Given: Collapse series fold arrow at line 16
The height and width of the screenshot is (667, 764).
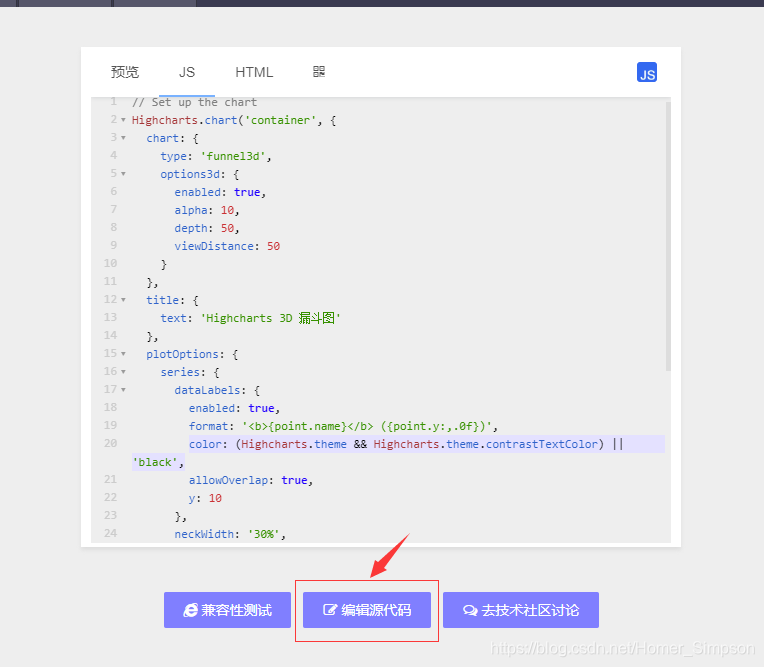Looking at the screenshot, I should pyautogui.click(x=123, y=372).
